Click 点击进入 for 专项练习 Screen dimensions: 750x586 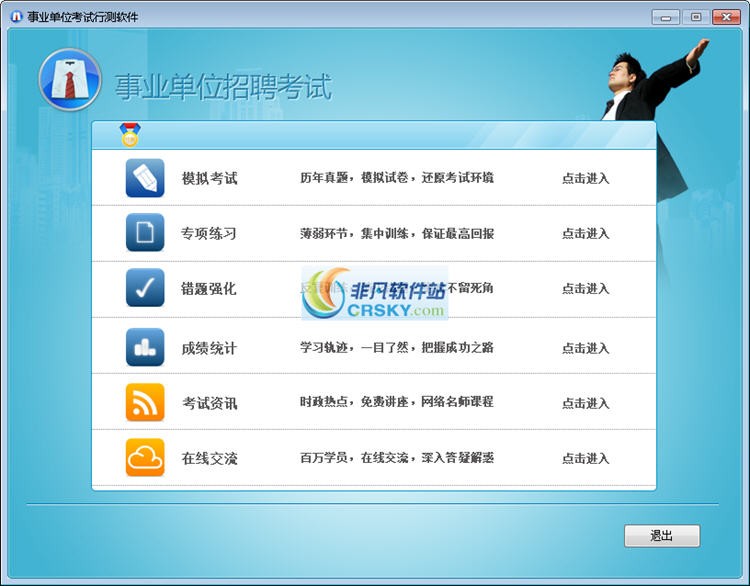(585, 233)
